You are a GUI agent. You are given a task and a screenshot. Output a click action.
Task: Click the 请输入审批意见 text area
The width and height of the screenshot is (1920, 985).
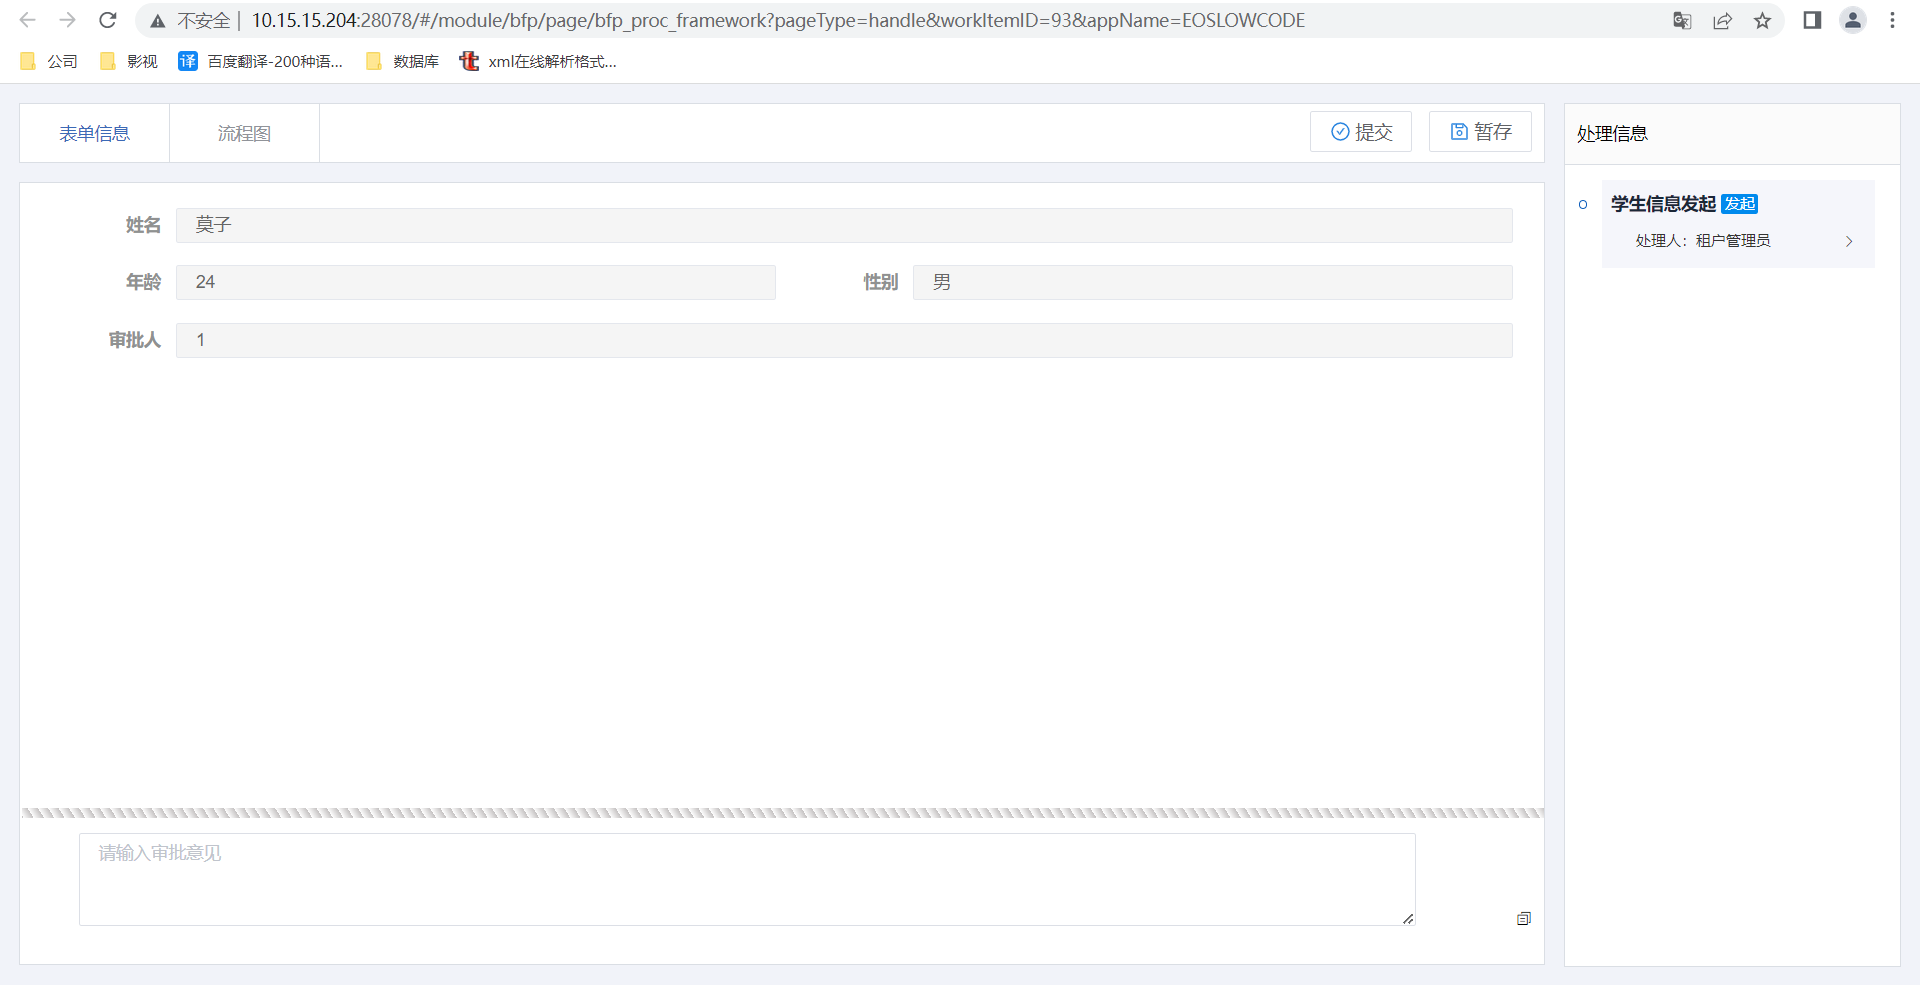tap(746, 878)
